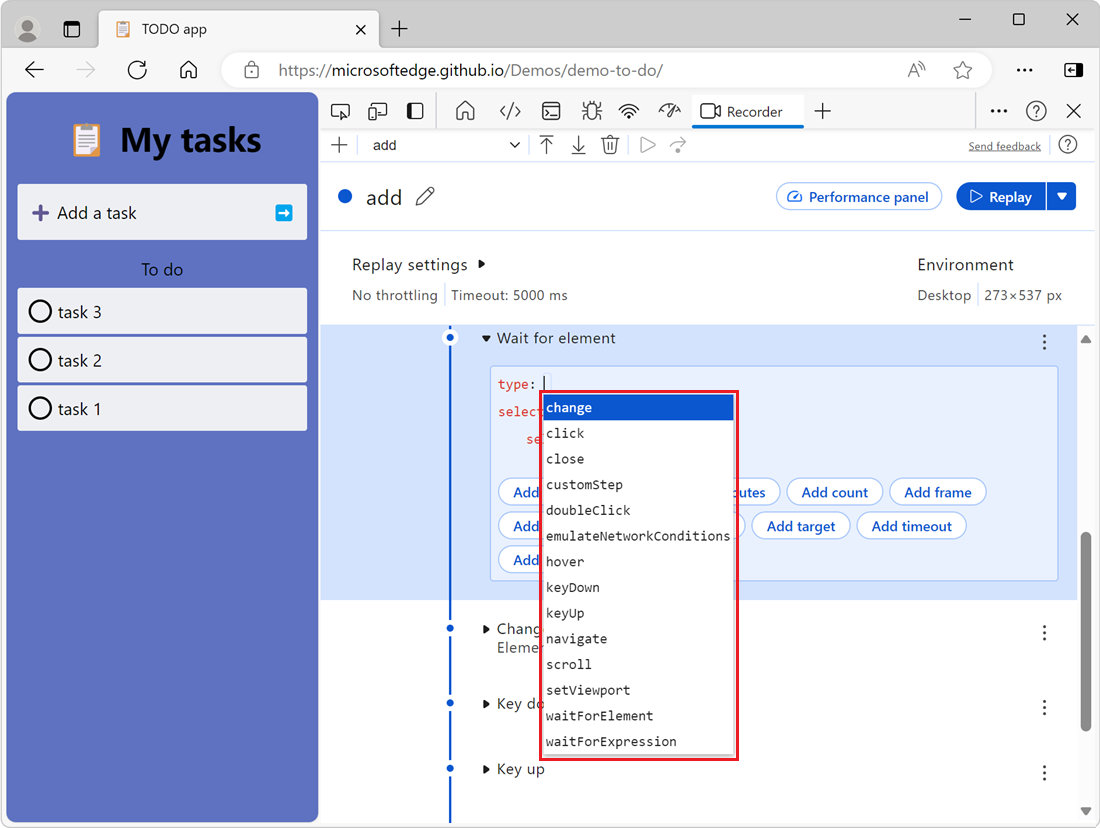Delete the current recording via trash icon
The image size is (1100, 828).
pos(610,145)
